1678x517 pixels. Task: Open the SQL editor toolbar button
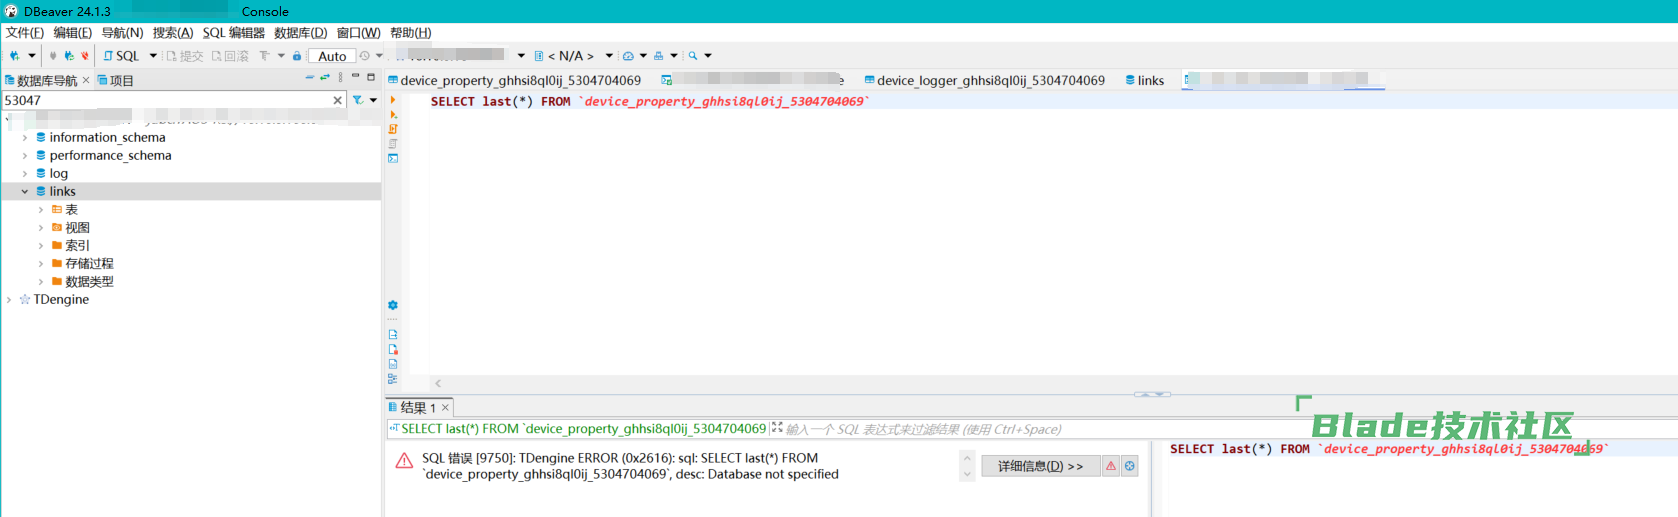tap(122, 56)
